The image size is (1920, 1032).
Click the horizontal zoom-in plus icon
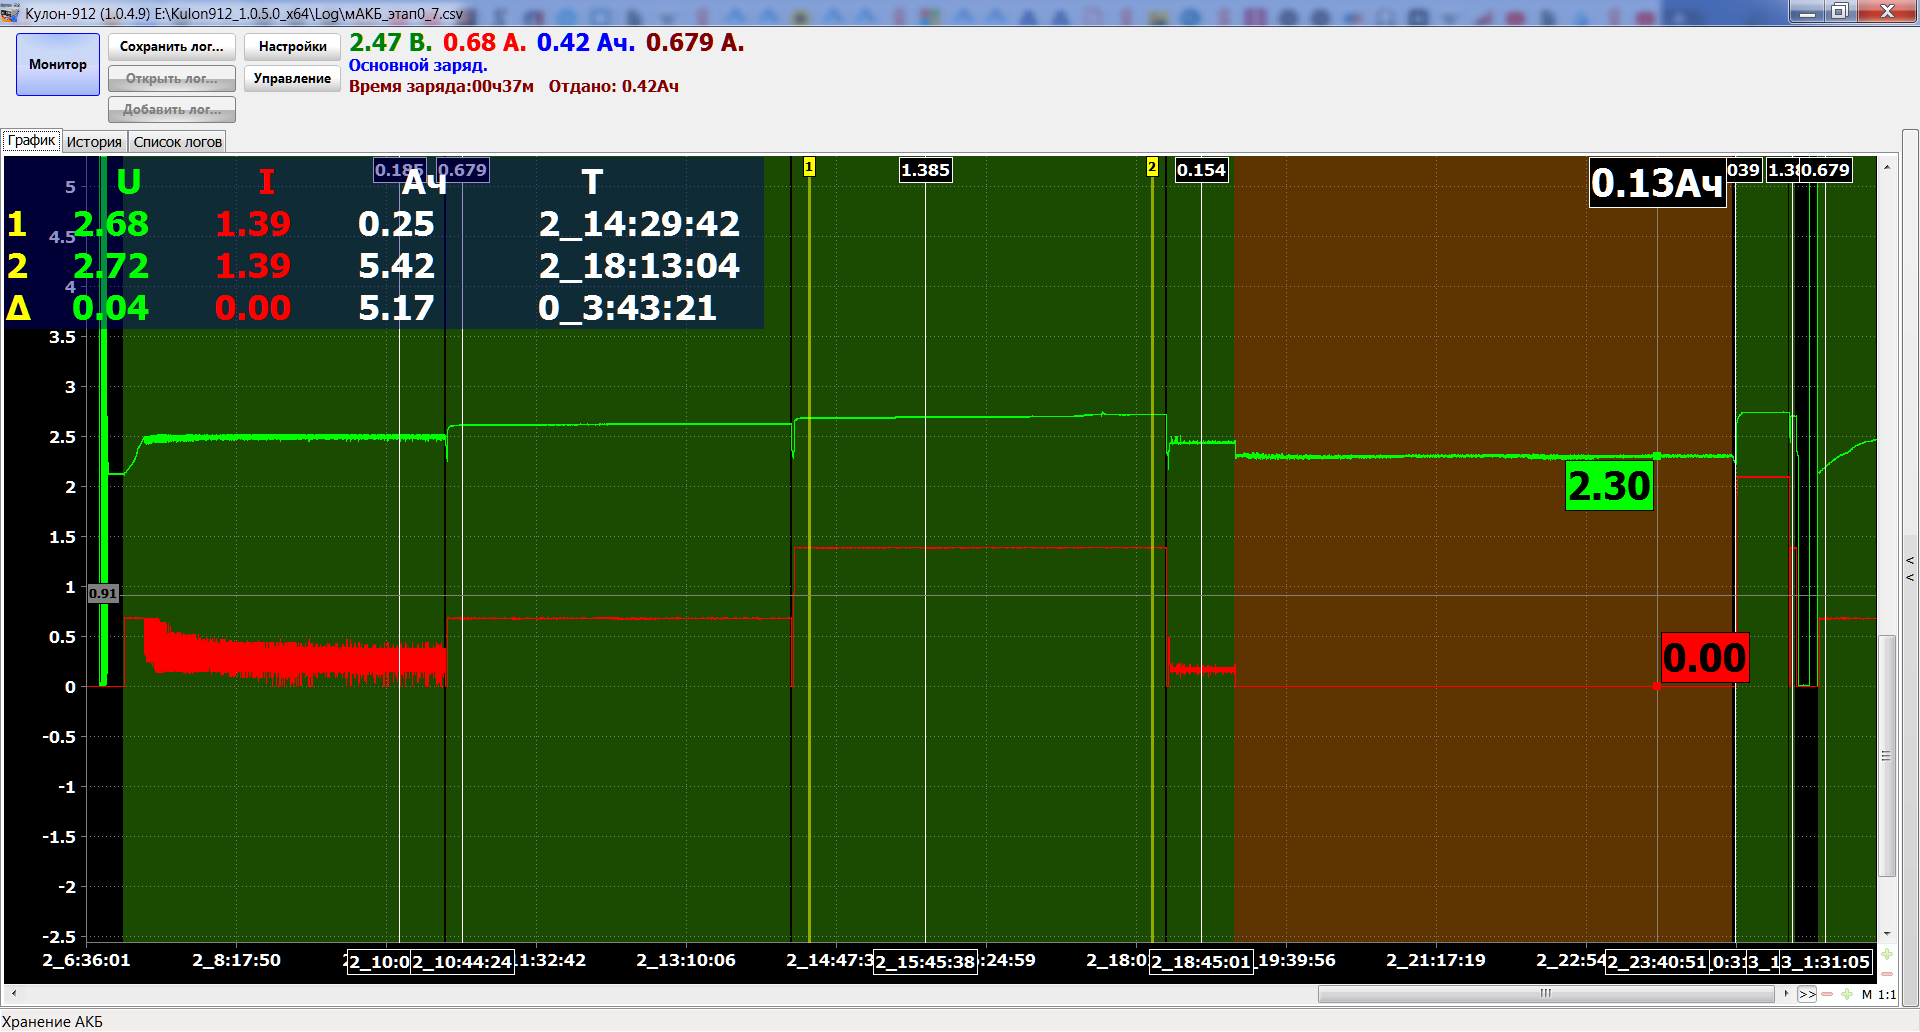(x=1847, y=994)
